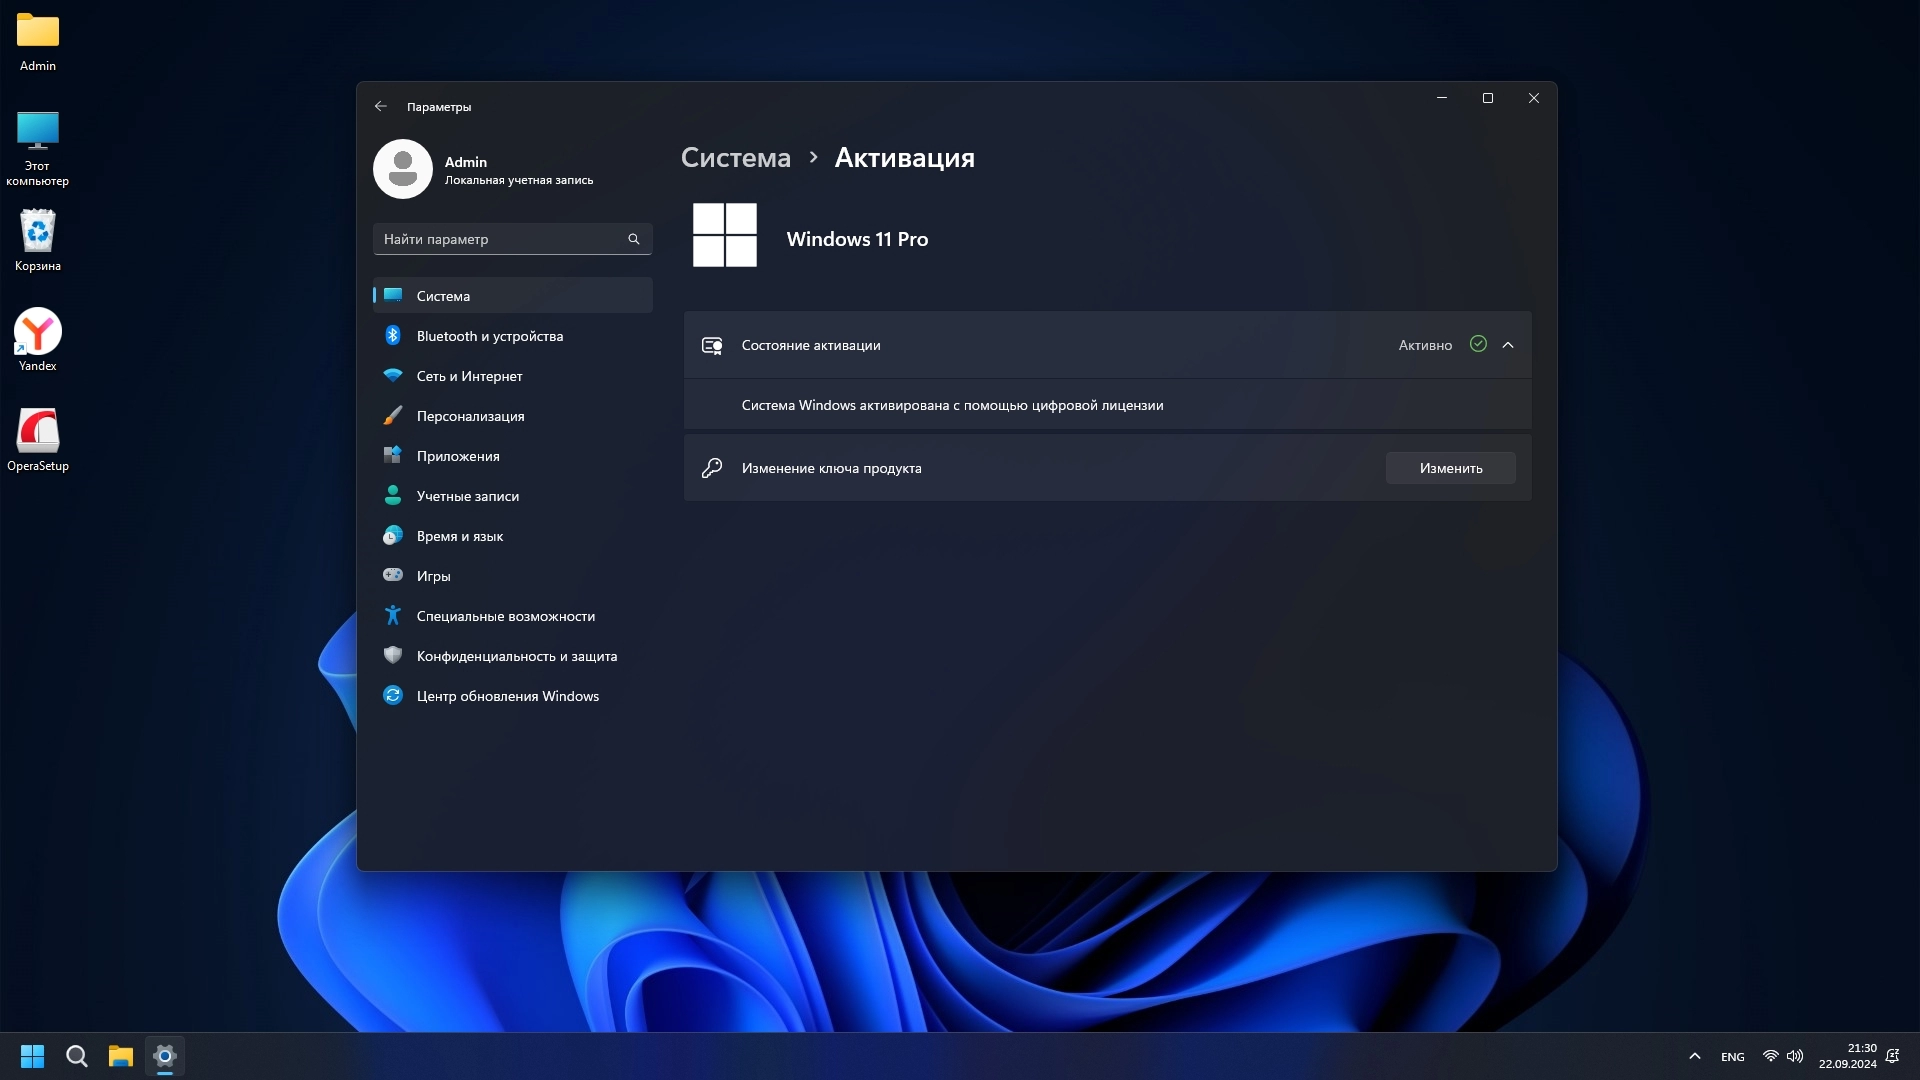Open Сеть и Интернет settings

pyautogui.click(x=469, y=376)
